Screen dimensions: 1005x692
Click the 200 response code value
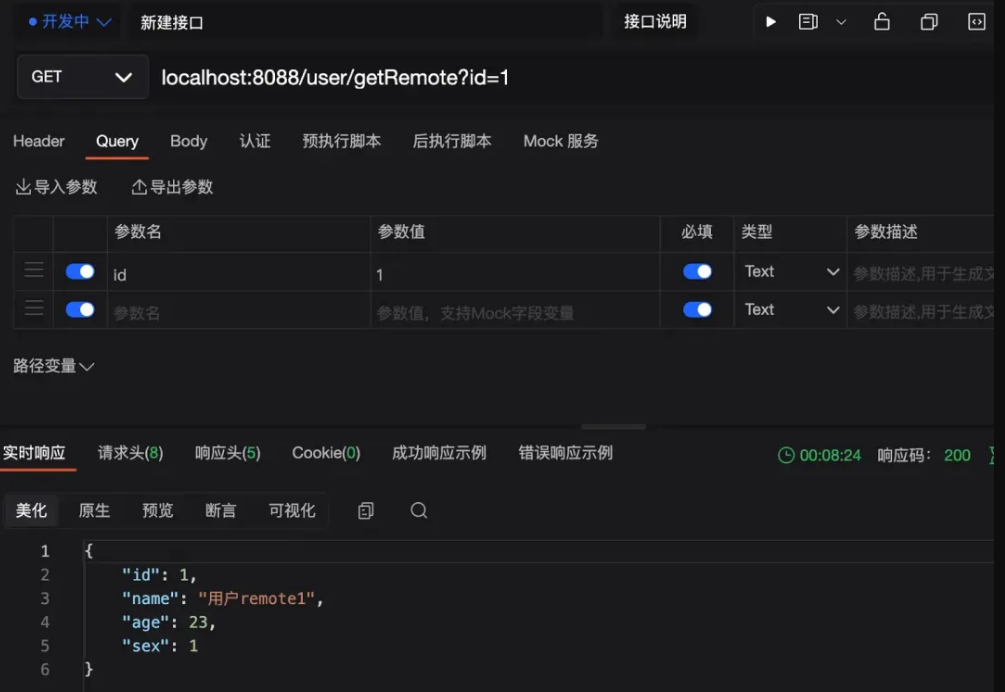pos(957,456)
